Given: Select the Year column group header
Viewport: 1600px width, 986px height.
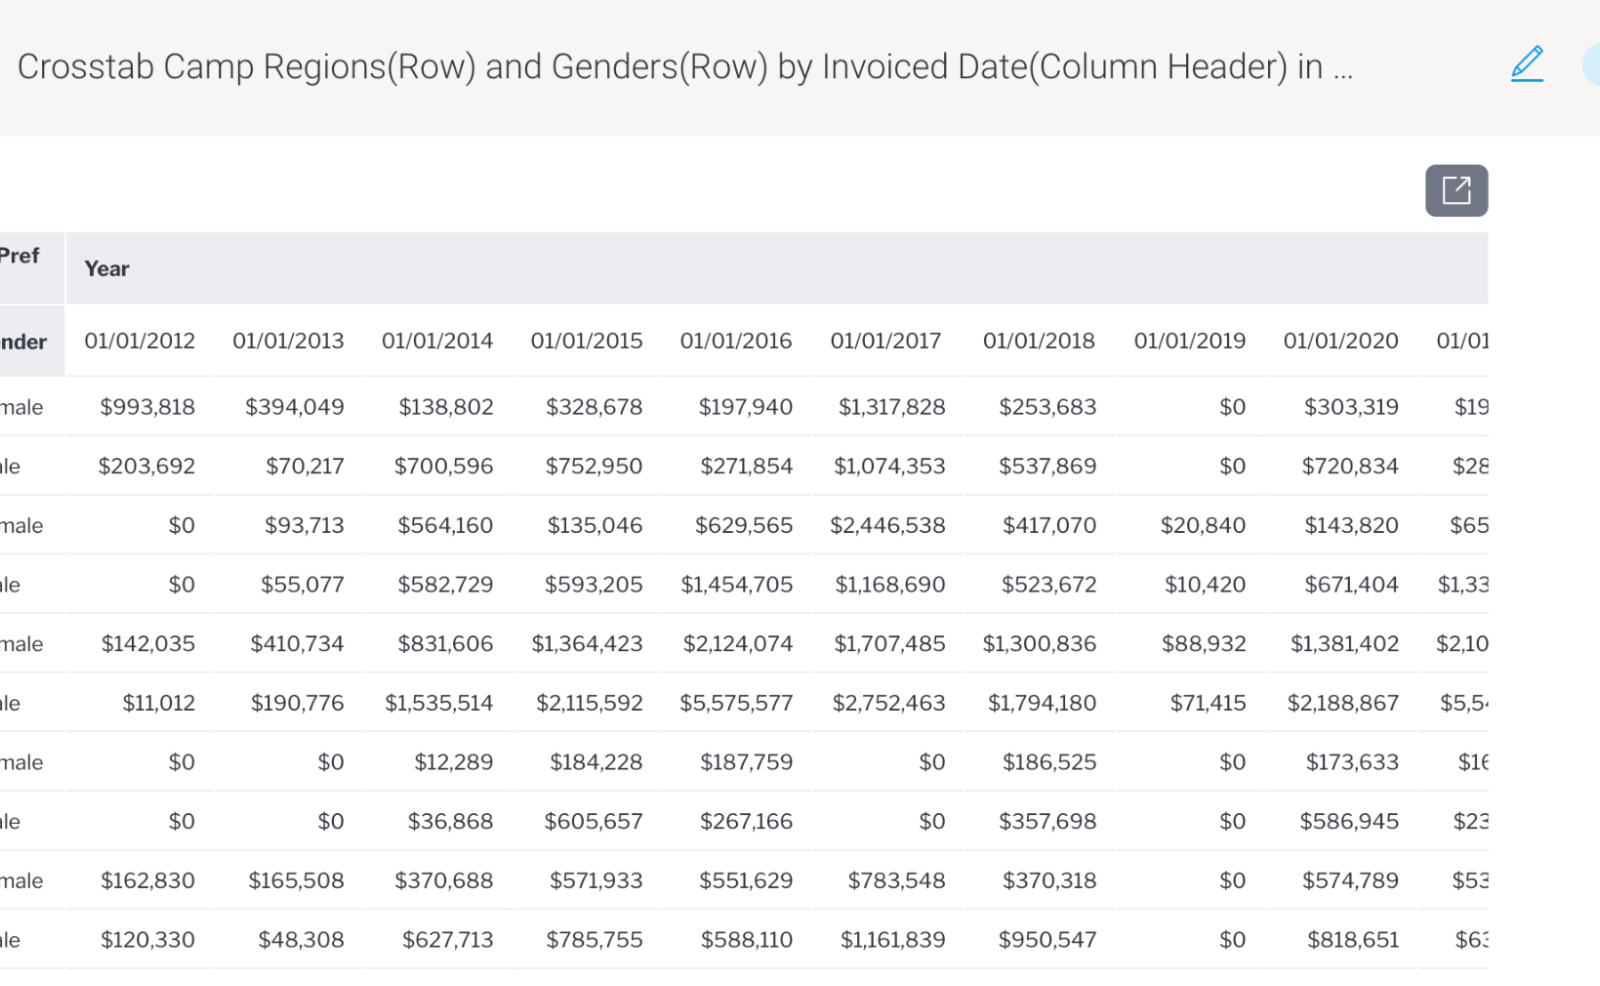Looking at the screenshot, I should click(x=107, y=269).
